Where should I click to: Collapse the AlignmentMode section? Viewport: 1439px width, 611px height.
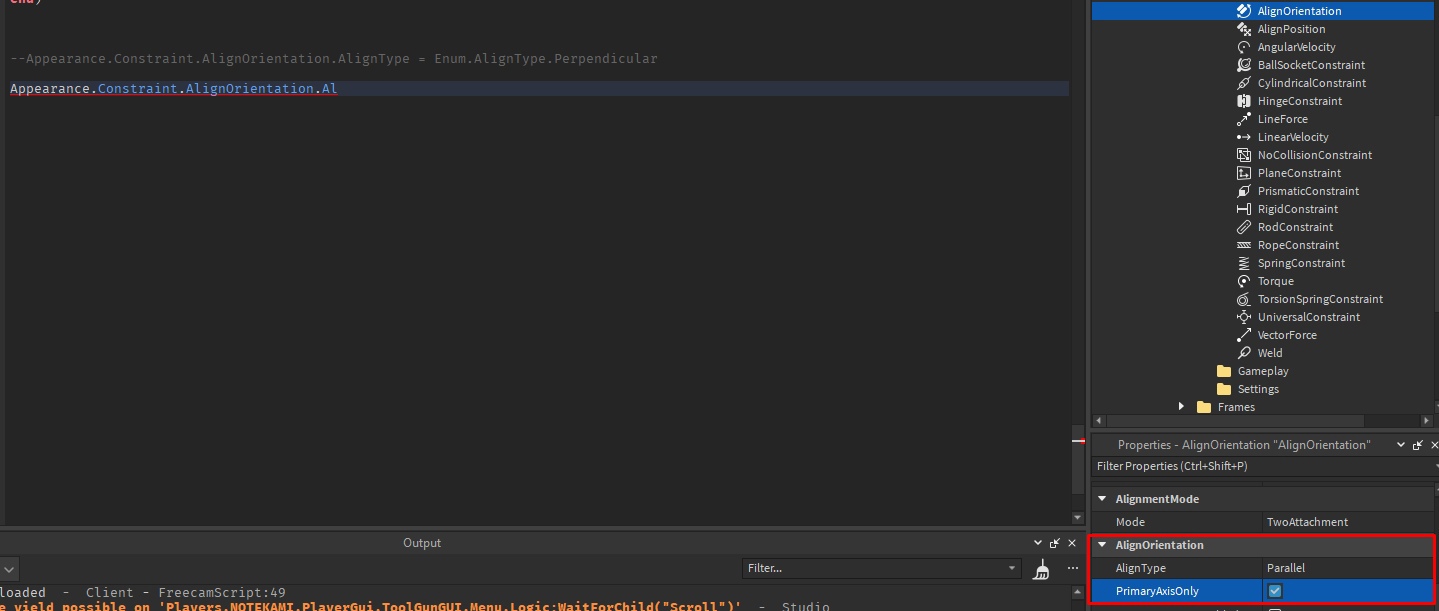point(1101,498)
